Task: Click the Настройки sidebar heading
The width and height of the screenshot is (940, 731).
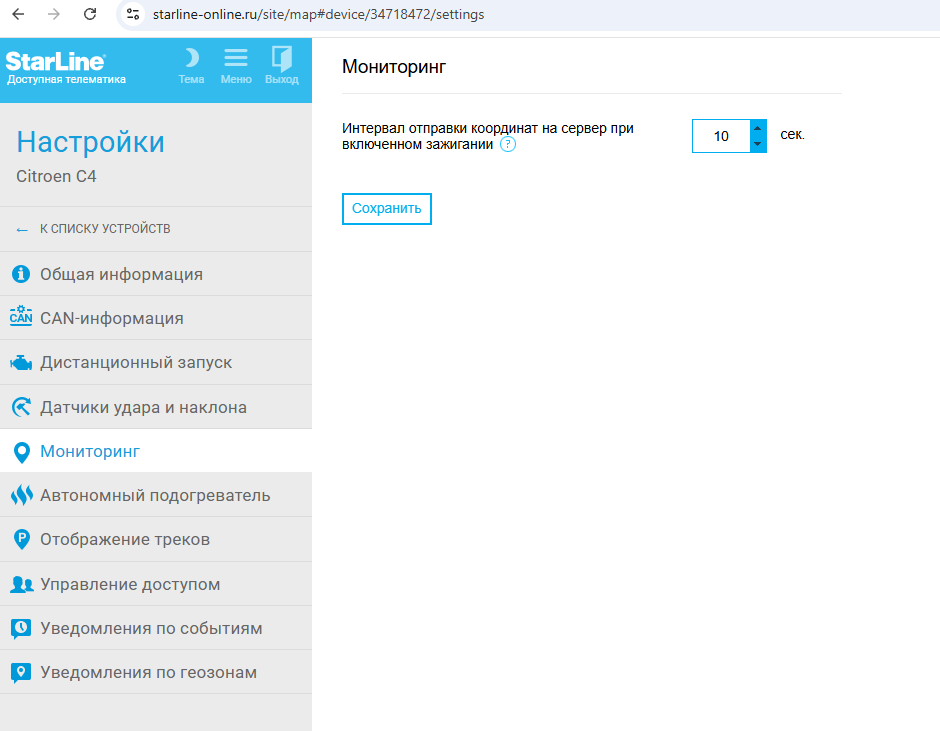Action: [91, 142]
